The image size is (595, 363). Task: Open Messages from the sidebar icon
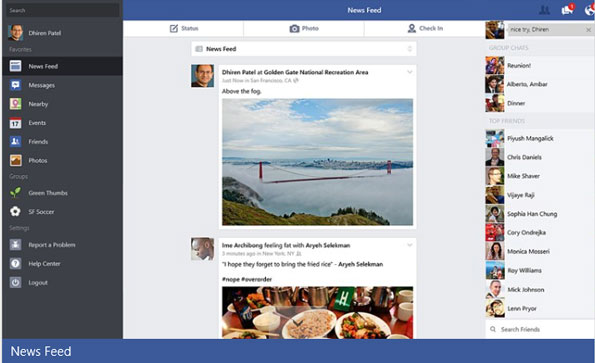click(16, 85)
